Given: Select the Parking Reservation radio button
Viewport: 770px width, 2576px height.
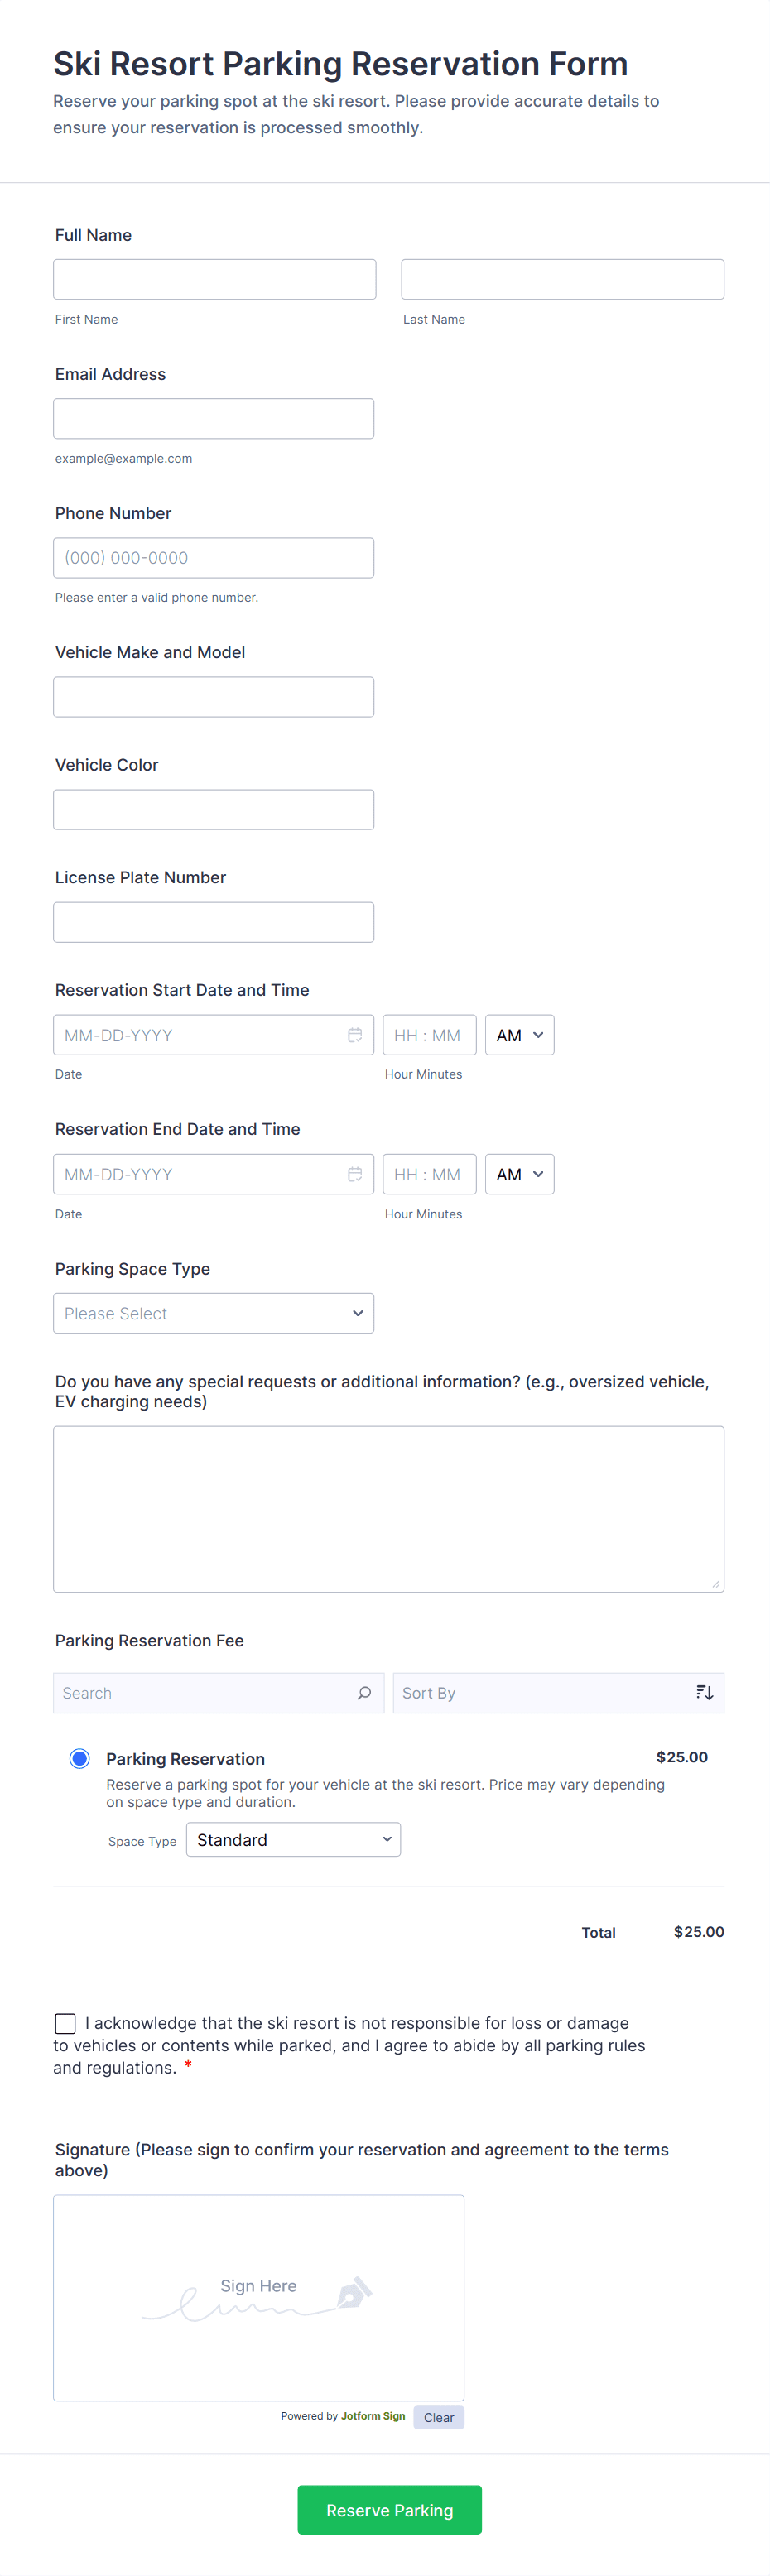Looking at the screenshot, I should pos(80,1758).
